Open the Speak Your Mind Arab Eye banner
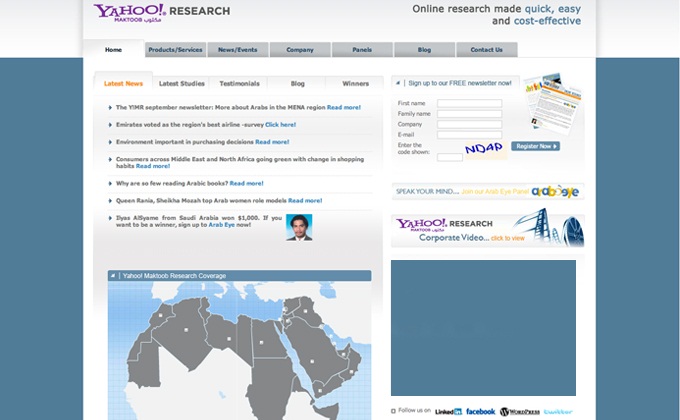The height and width of the screenshot is (420, 680). [488, 191]
